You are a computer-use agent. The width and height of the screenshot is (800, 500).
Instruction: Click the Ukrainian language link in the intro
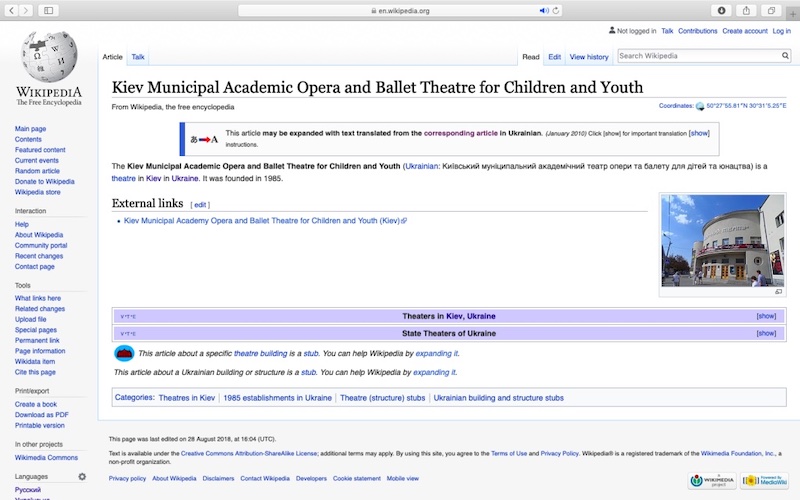click(x=421, y=166)
